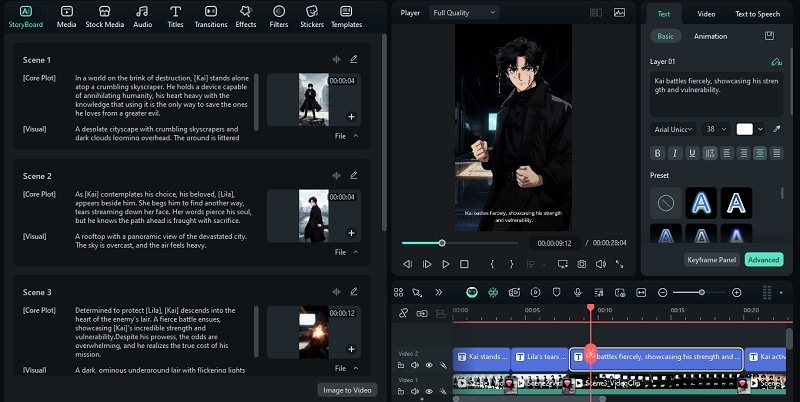
Task: Zoom out the timeline with minus
Action: coord(662,292)
